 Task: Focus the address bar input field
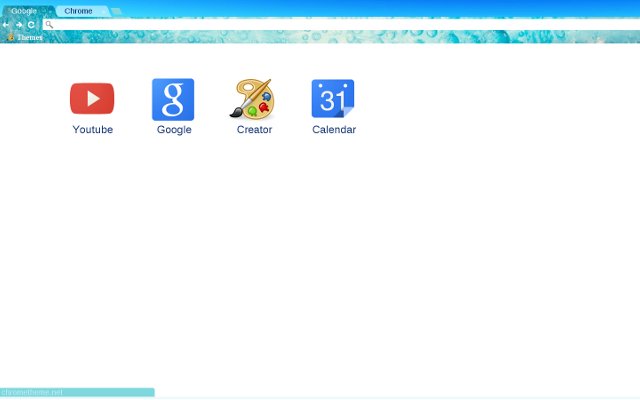(x=341, y=25)
